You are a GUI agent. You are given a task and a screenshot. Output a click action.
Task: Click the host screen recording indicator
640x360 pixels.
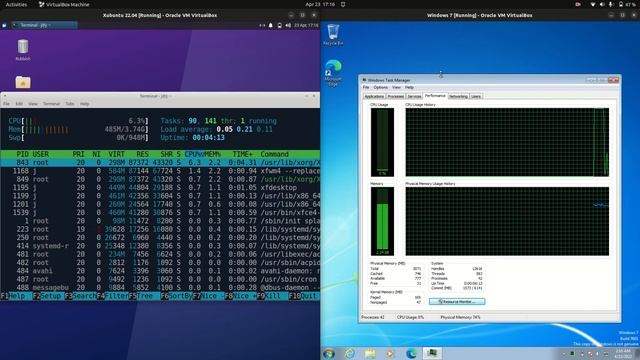pos(578,4)
